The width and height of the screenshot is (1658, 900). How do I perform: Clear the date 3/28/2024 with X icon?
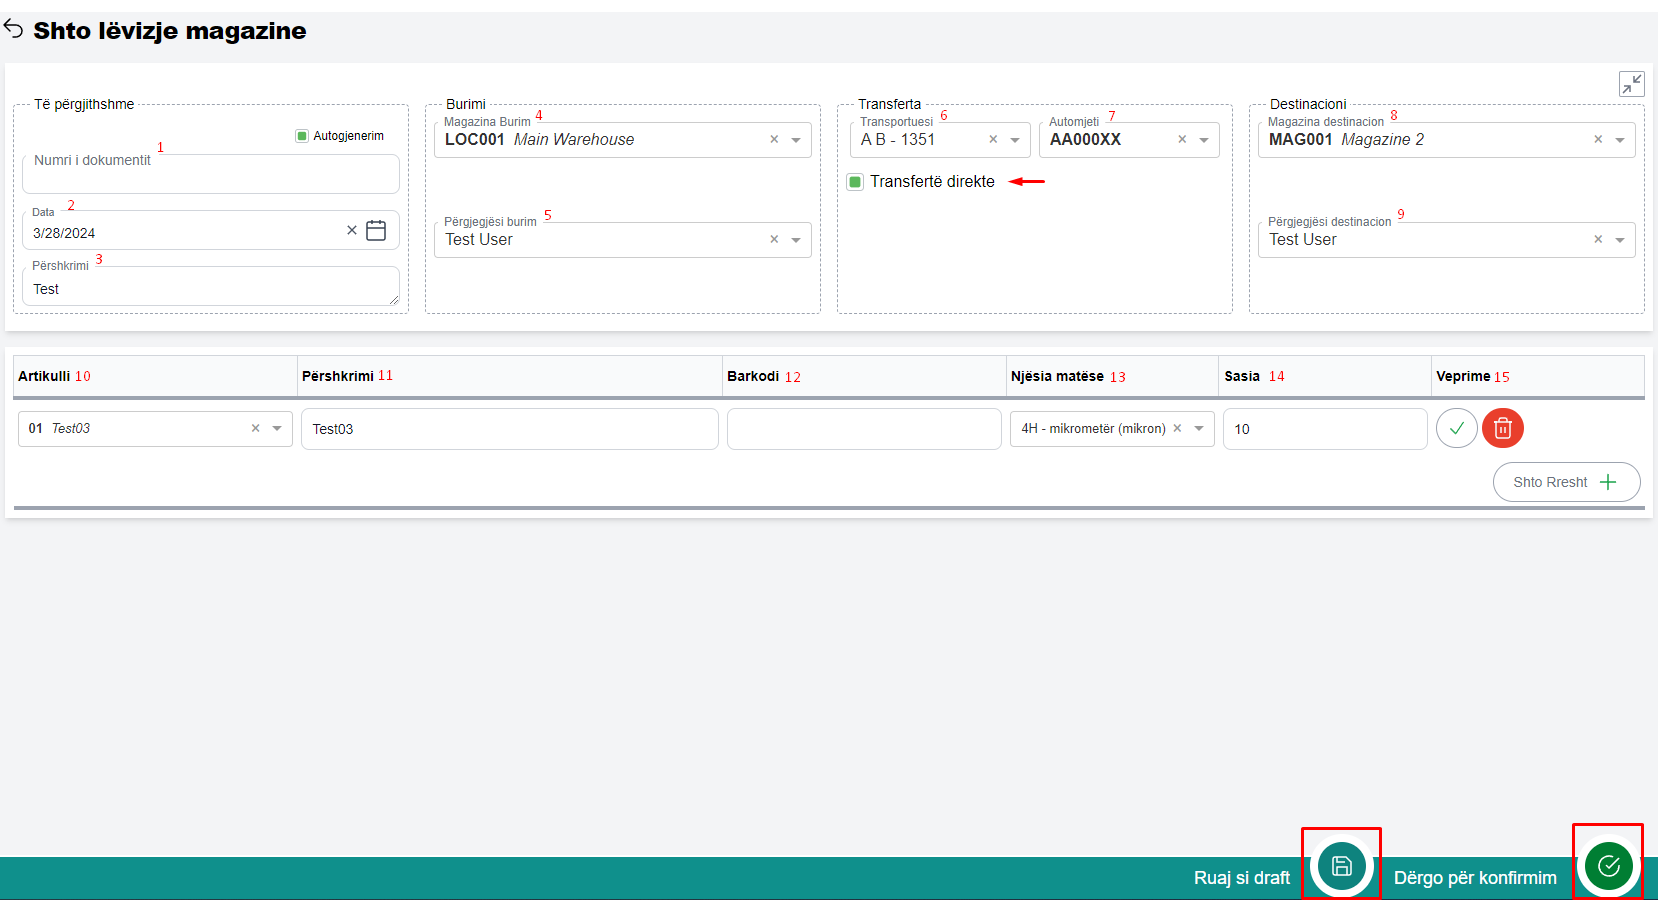pyautogui.click(x=351, y=230)
